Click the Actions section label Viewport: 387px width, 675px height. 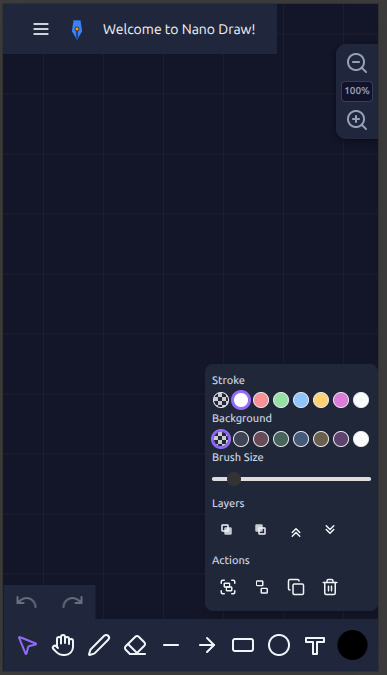tap(231, 560)
